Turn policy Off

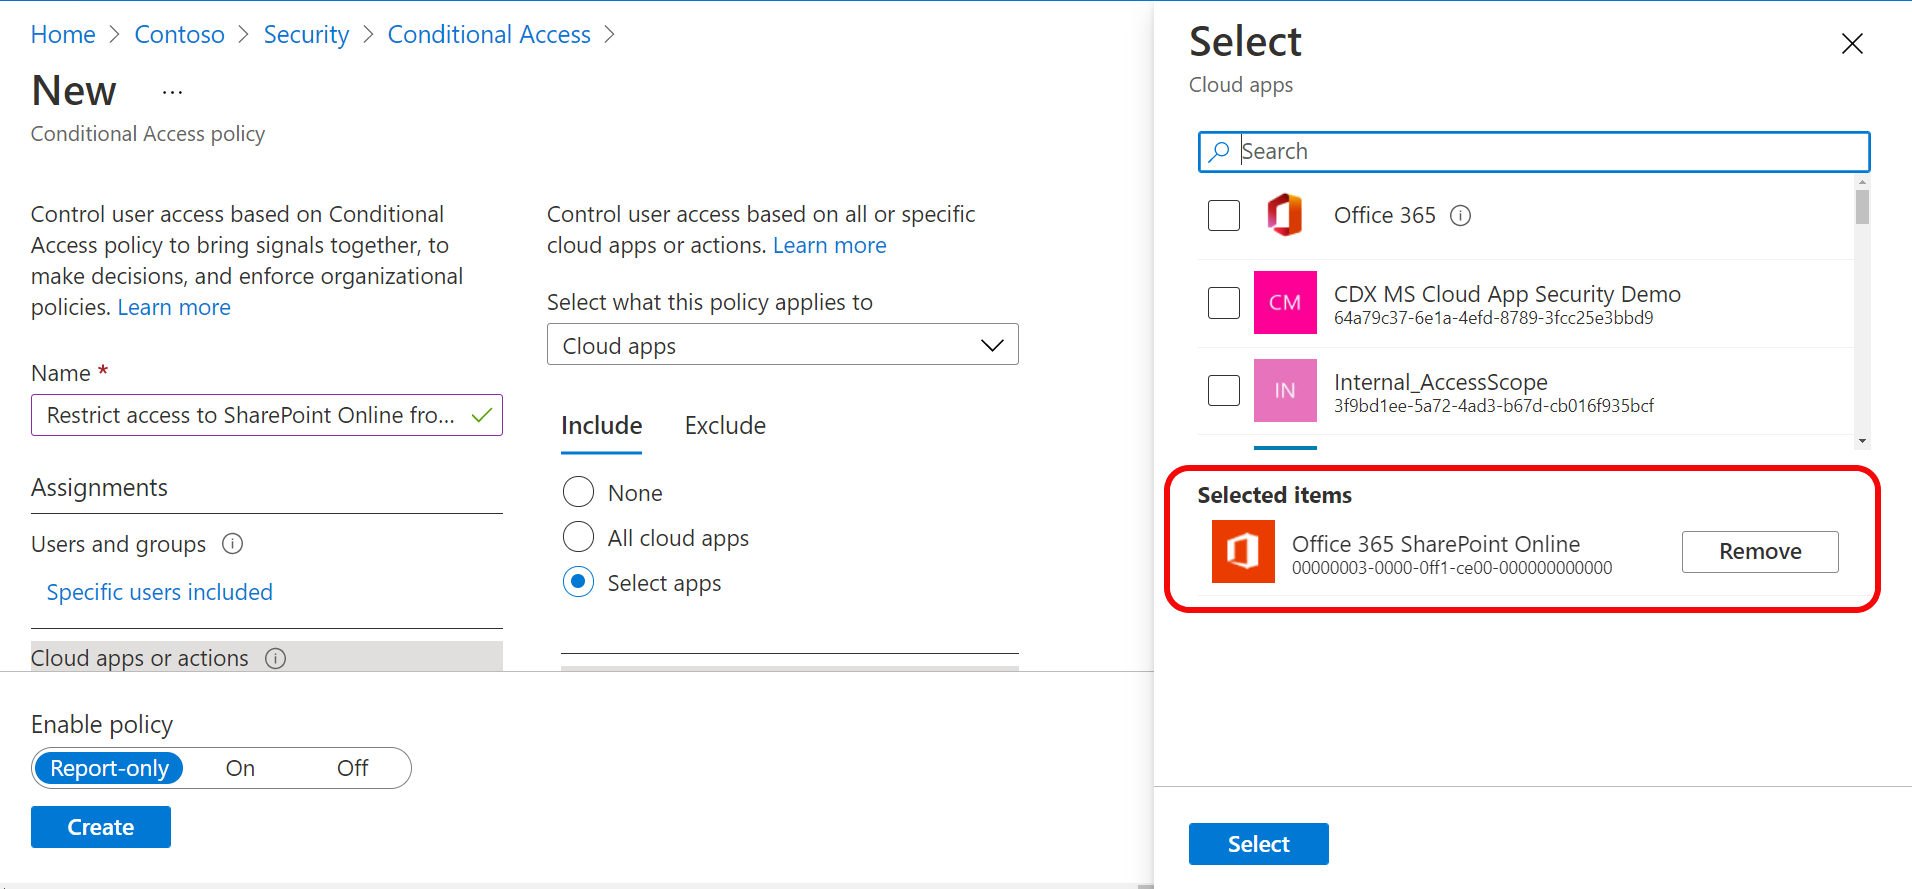[352, 768]
